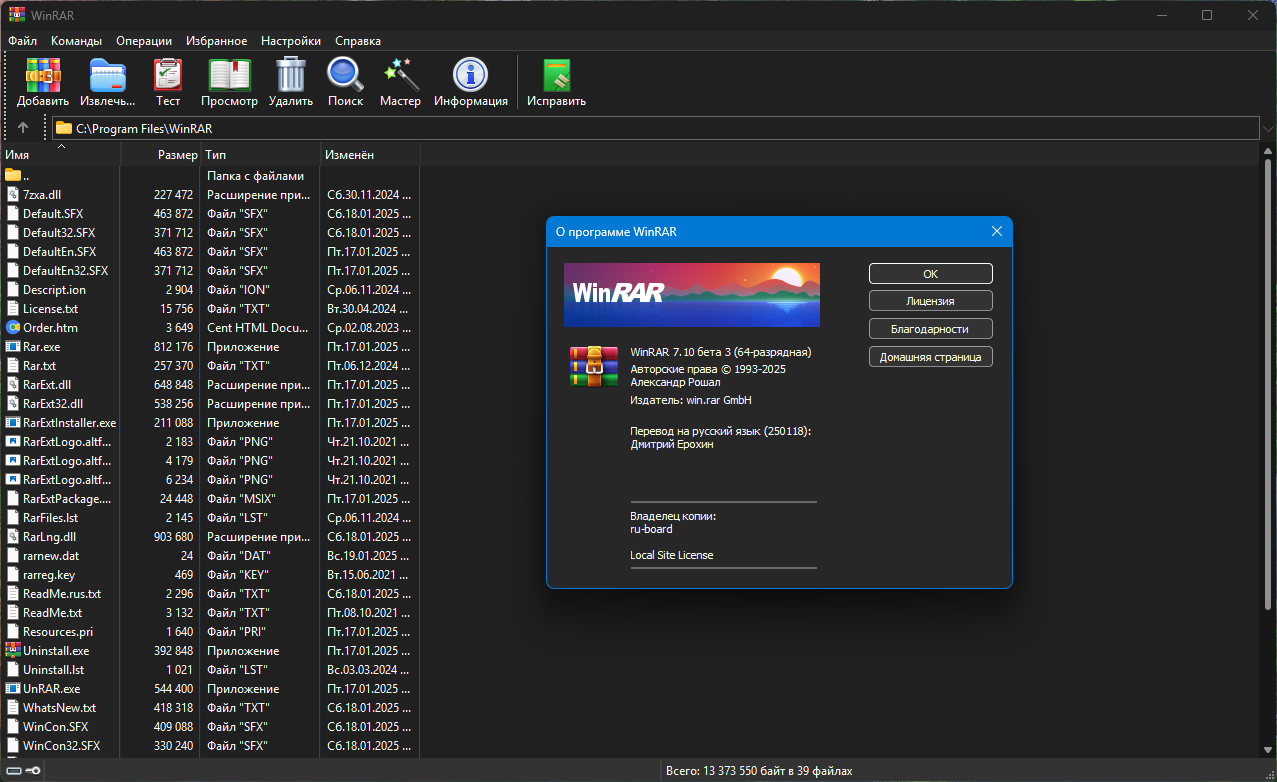
Task: Open the Справка menu
Action: tap(358, 41)
